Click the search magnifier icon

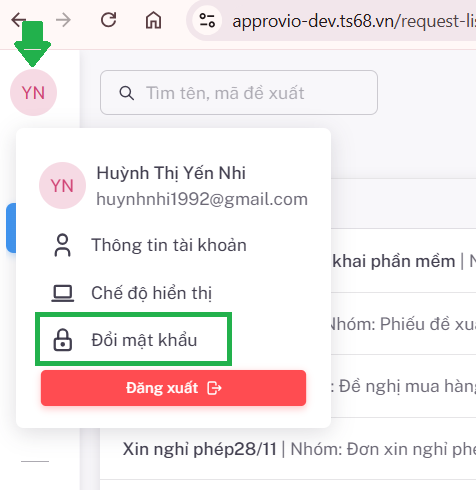tap(127, 93)
